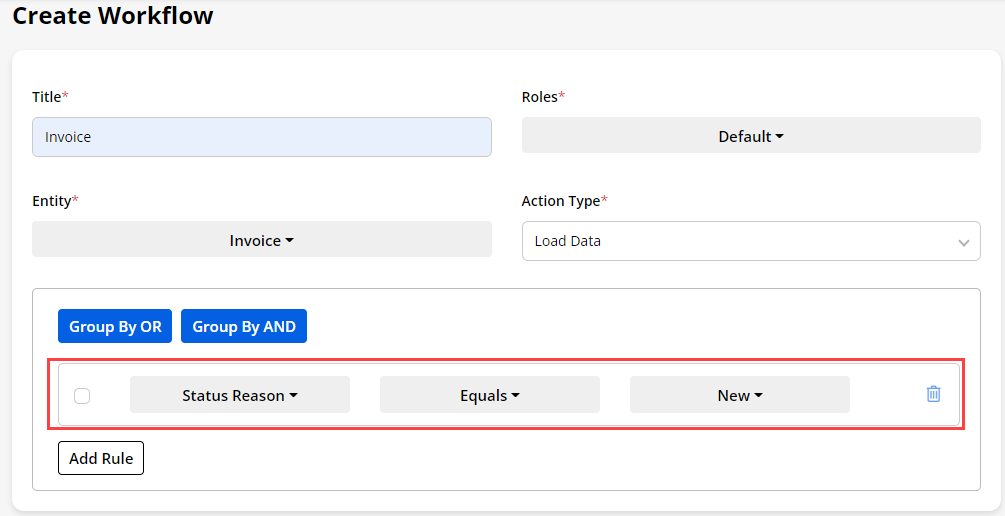This screenshot has width=1005, height=516.
Task: Open the Status Reason field dropdown
Action: click(239, 395)
